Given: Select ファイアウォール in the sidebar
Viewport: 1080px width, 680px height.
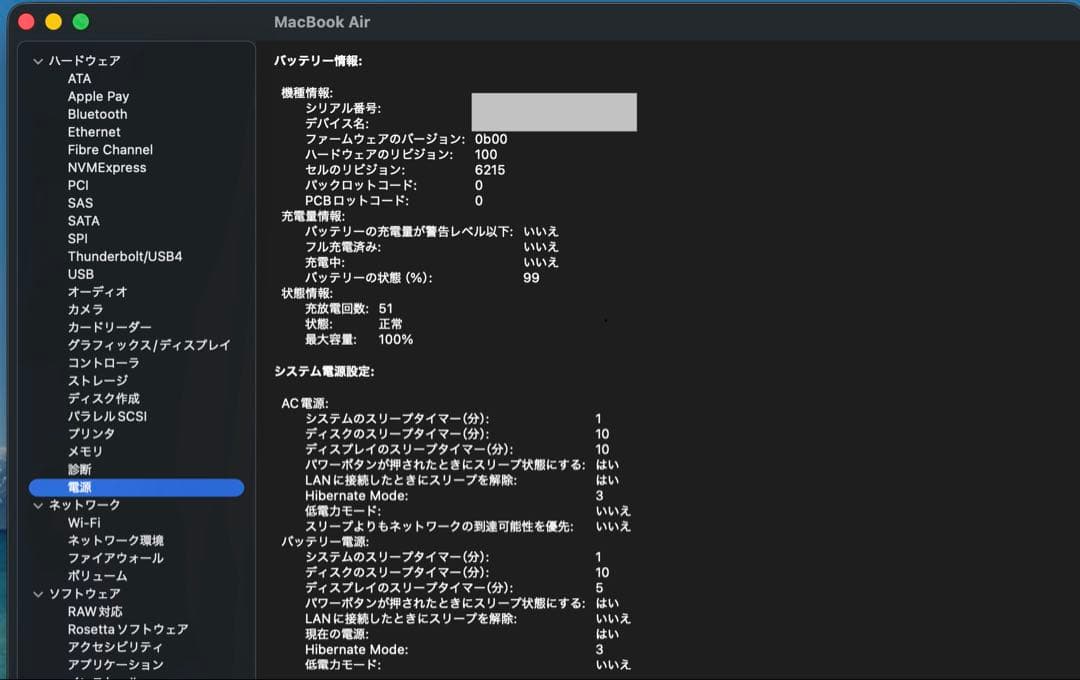Looking at the screenshot, I should pyautogui.click(x=115, y=558).
